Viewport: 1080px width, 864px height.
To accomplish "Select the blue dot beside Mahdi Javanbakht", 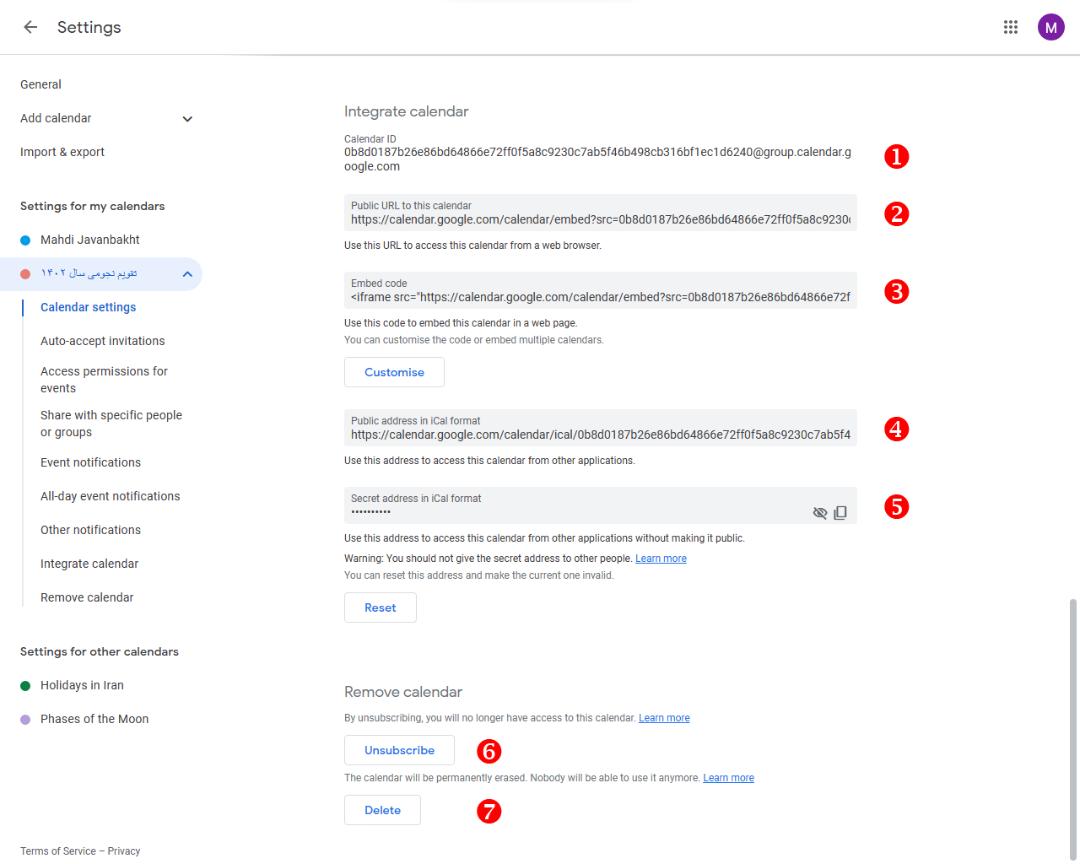I will [x=25, y=240].
